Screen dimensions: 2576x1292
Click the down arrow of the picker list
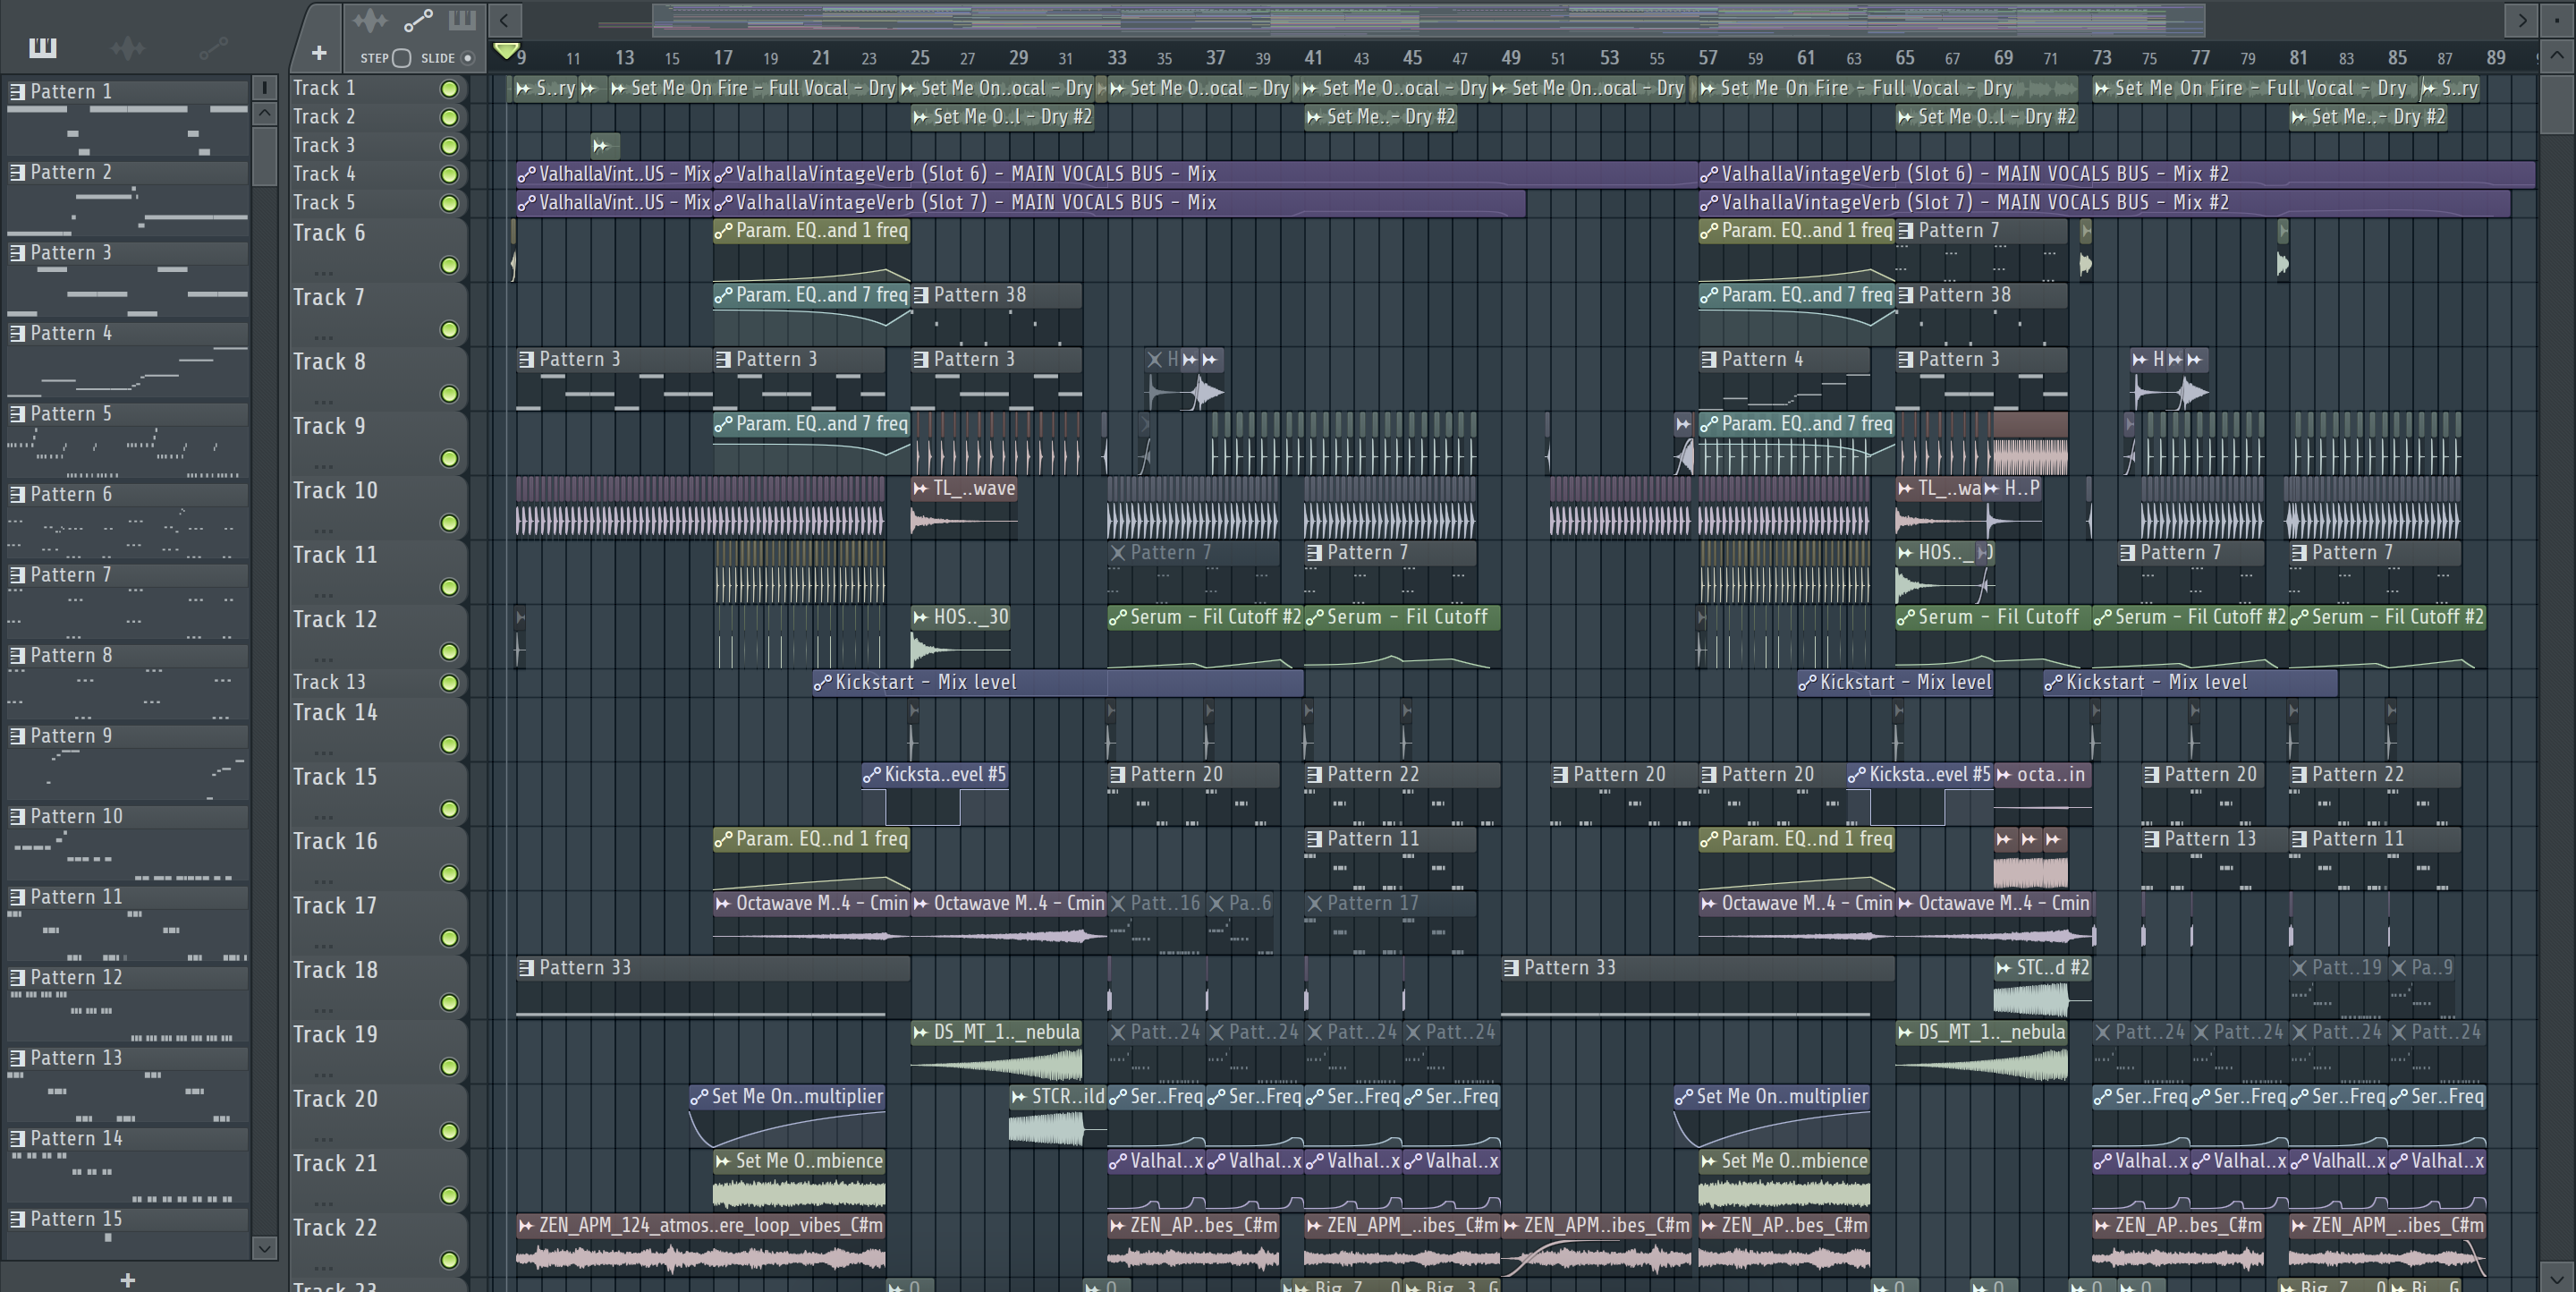click(264, 1247)
